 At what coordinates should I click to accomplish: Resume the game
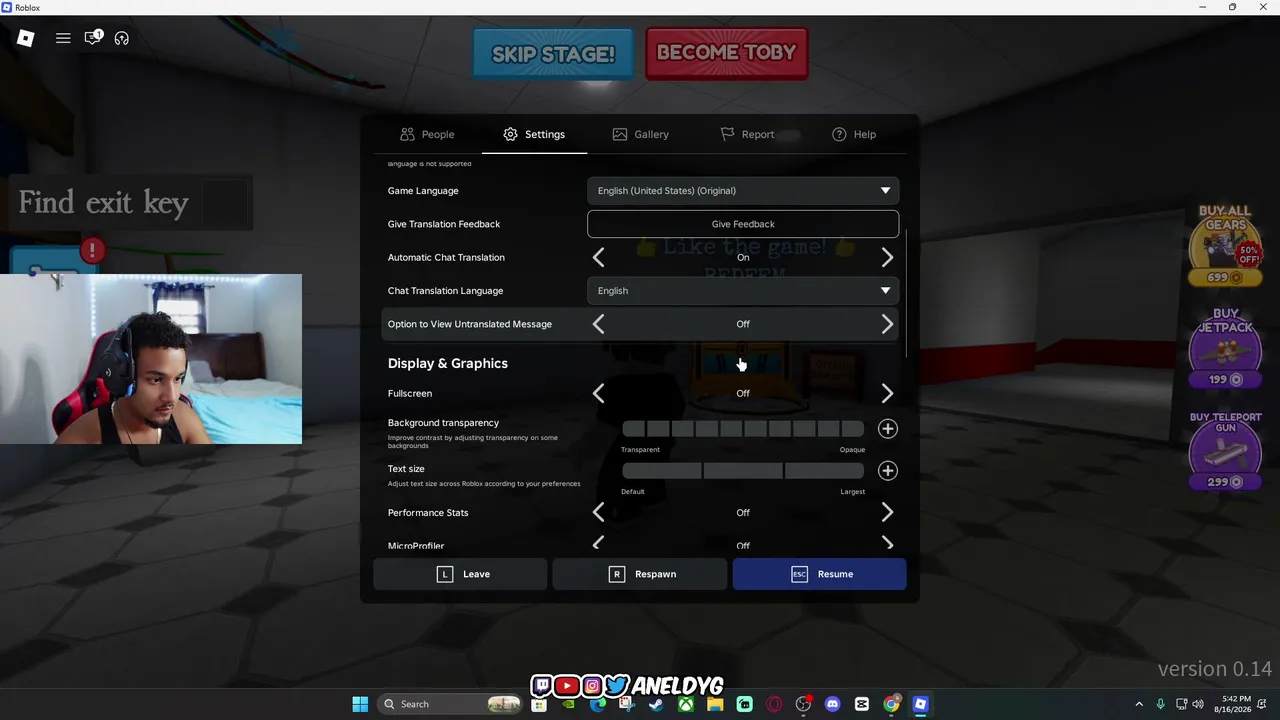819,574
